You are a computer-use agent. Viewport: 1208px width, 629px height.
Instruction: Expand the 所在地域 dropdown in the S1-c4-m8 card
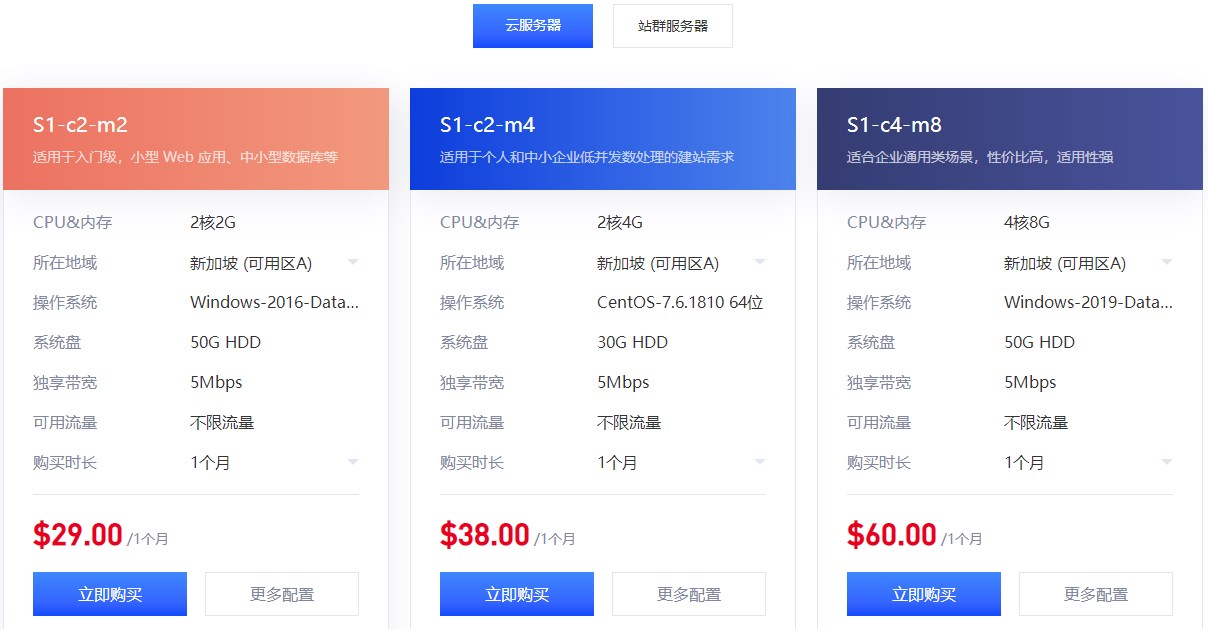click(1087, 263)
